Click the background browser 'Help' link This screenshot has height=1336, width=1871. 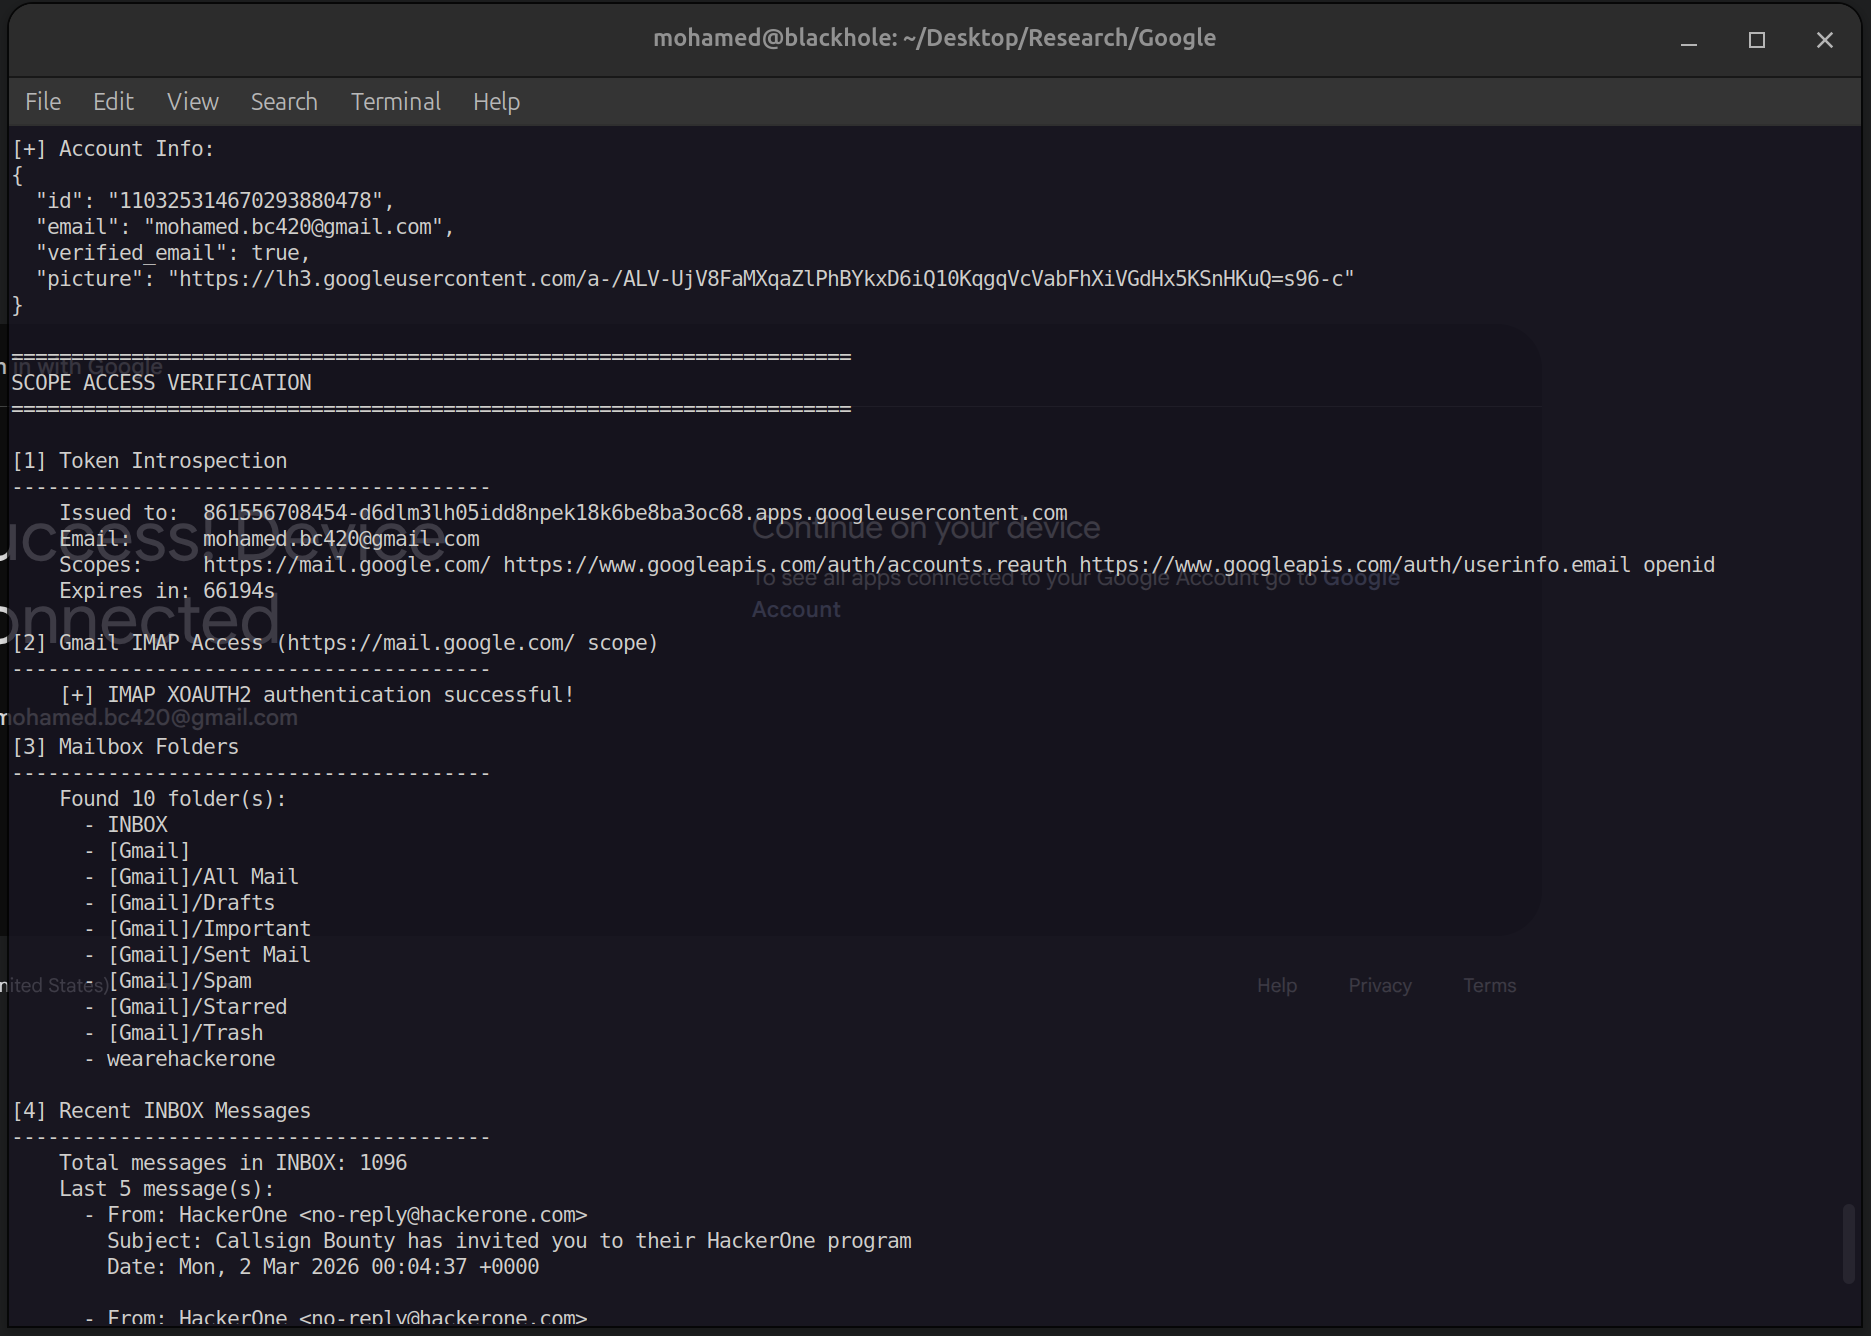tap(1277, 986)
